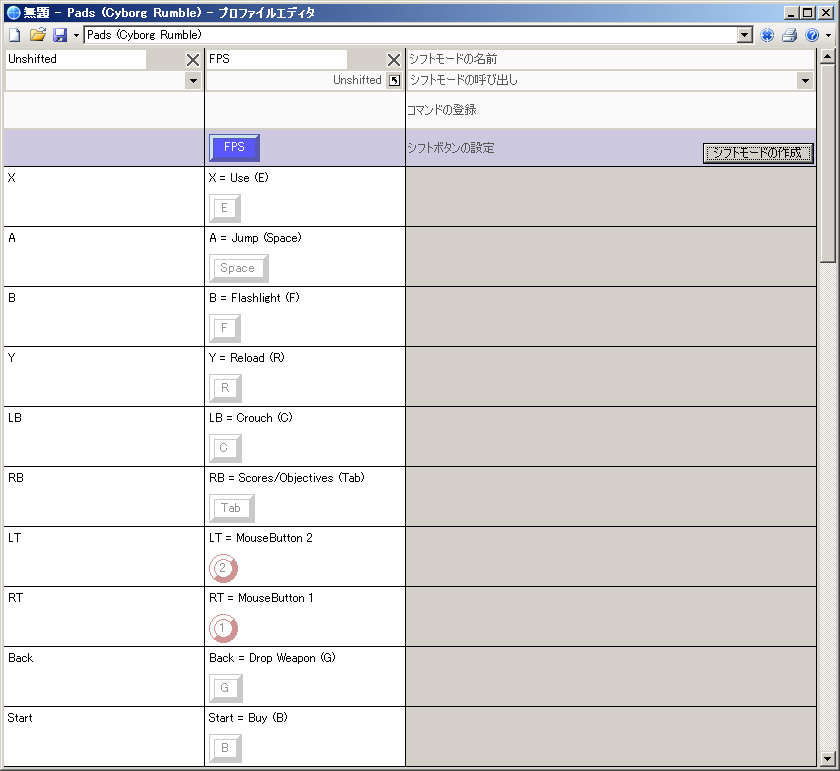The image size is (840, 771).
Task: Click the G key icon for Drop Weapon
Action: (226, 688)
